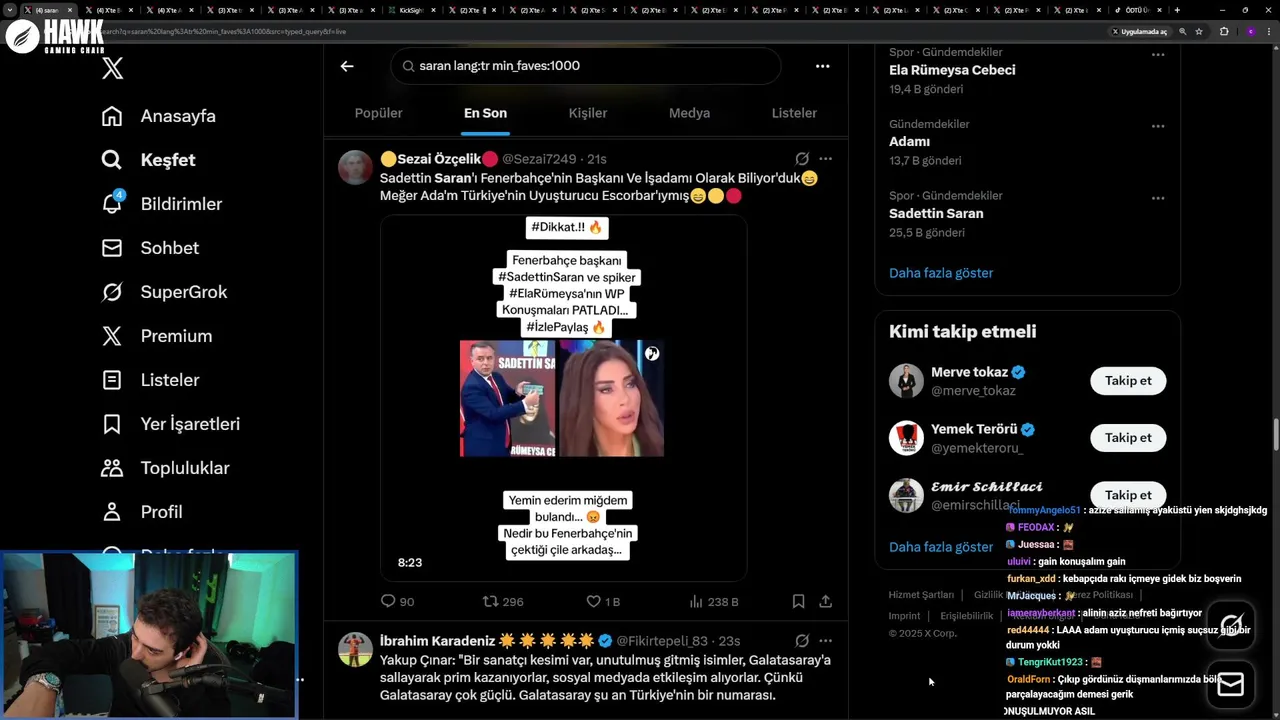Screen dimensions: 1280x720
Task: Open Profil in sidebar
Action: [x=141, y=512]
